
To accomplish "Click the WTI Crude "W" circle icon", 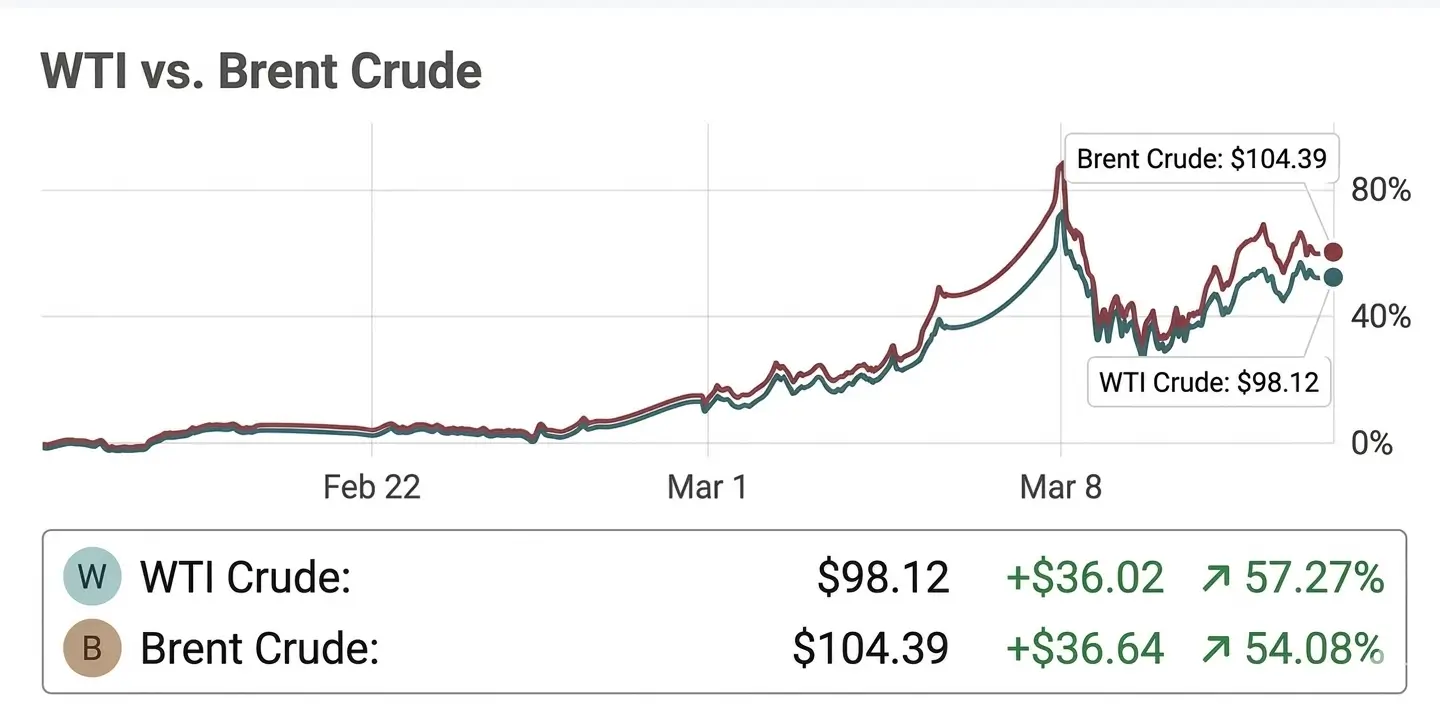I will pyautogui.click(x=92, y=577).
